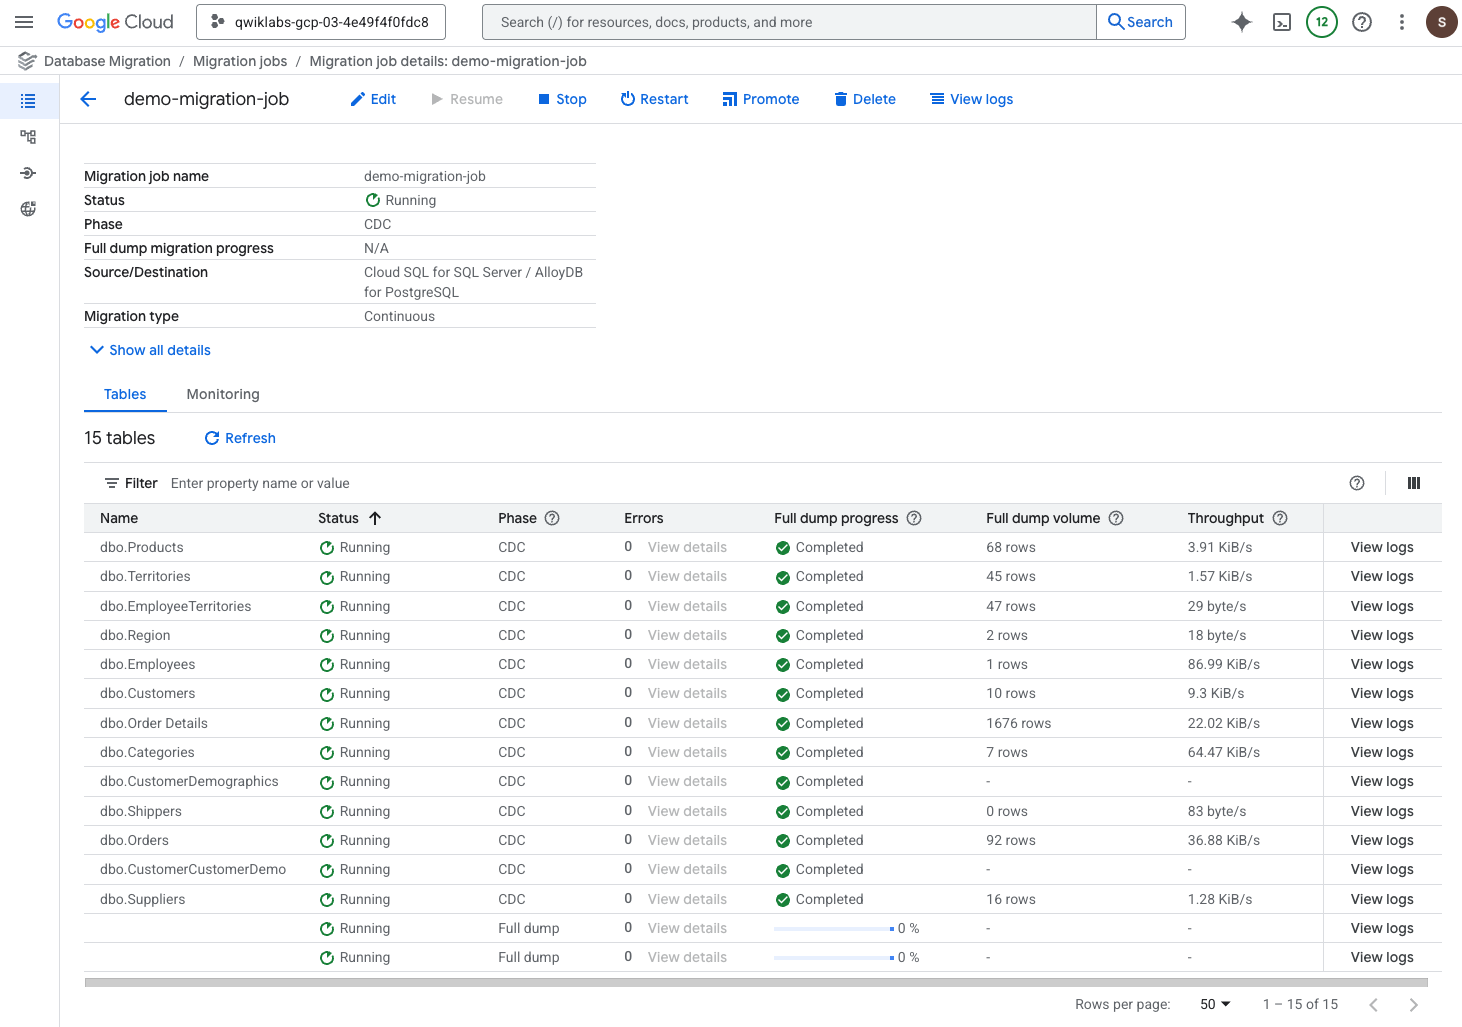Open project selector qwiklabs-gcp-03
Image resolution: width=1462 pixels, height=1027 pixels.
pos(321,22)
